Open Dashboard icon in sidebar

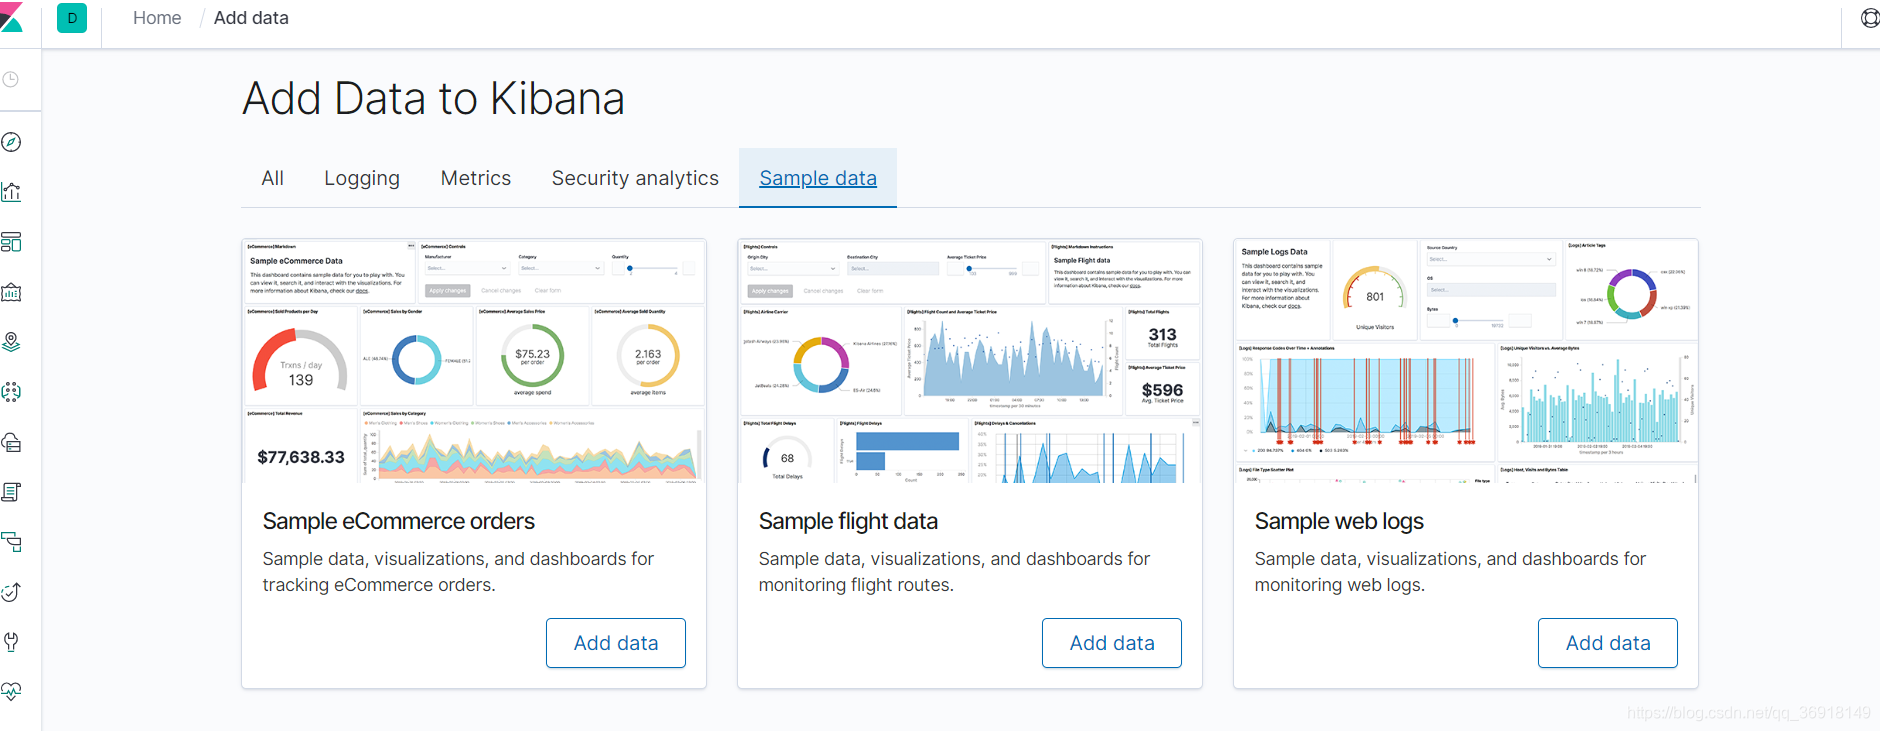coord(11,242)
